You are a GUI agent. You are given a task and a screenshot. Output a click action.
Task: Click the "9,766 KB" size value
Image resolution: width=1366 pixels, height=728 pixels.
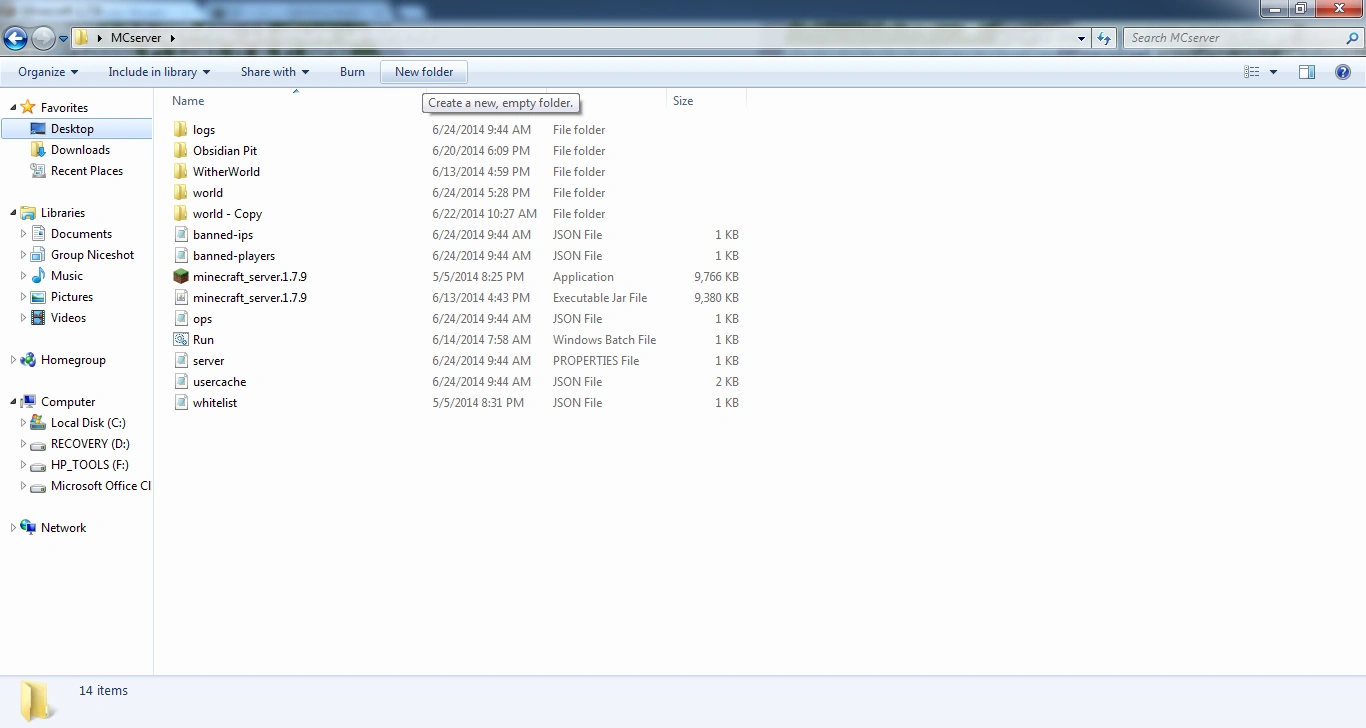(716, 277)
